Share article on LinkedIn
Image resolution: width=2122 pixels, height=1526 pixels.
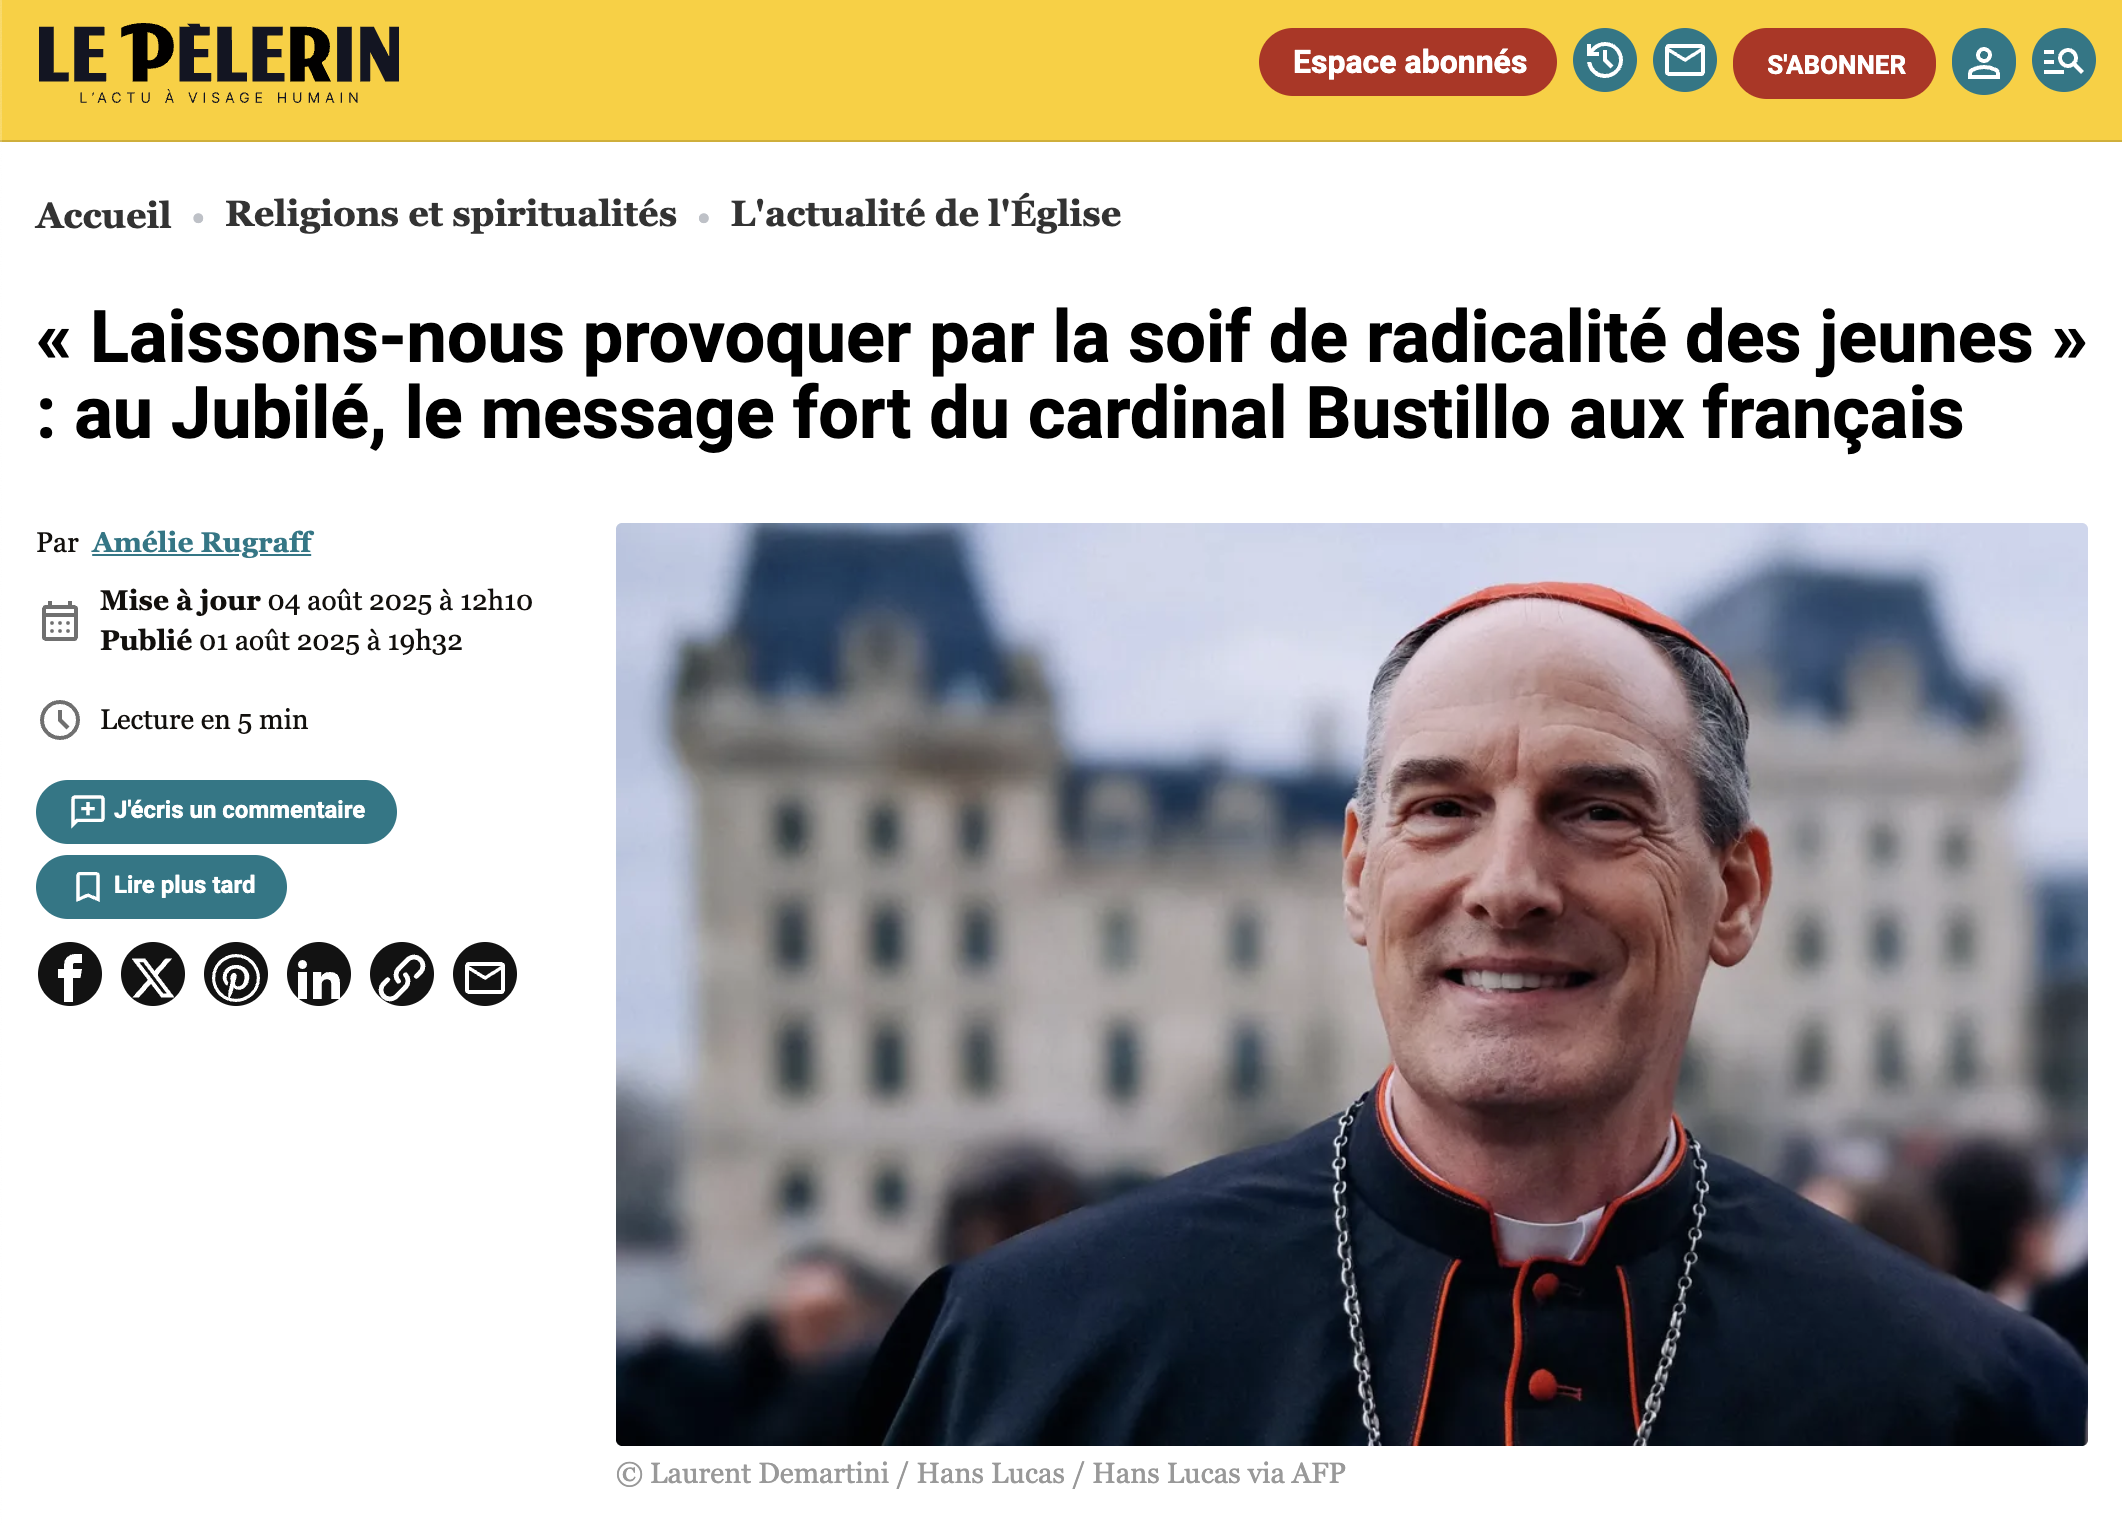coord(319,974)
